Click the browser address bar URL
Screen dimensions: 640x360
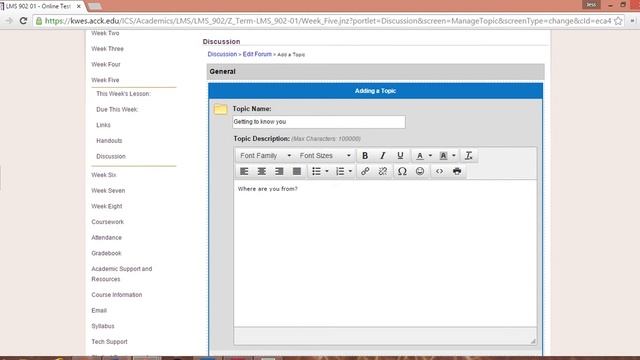pyautogui.click(x=327, y=21)
